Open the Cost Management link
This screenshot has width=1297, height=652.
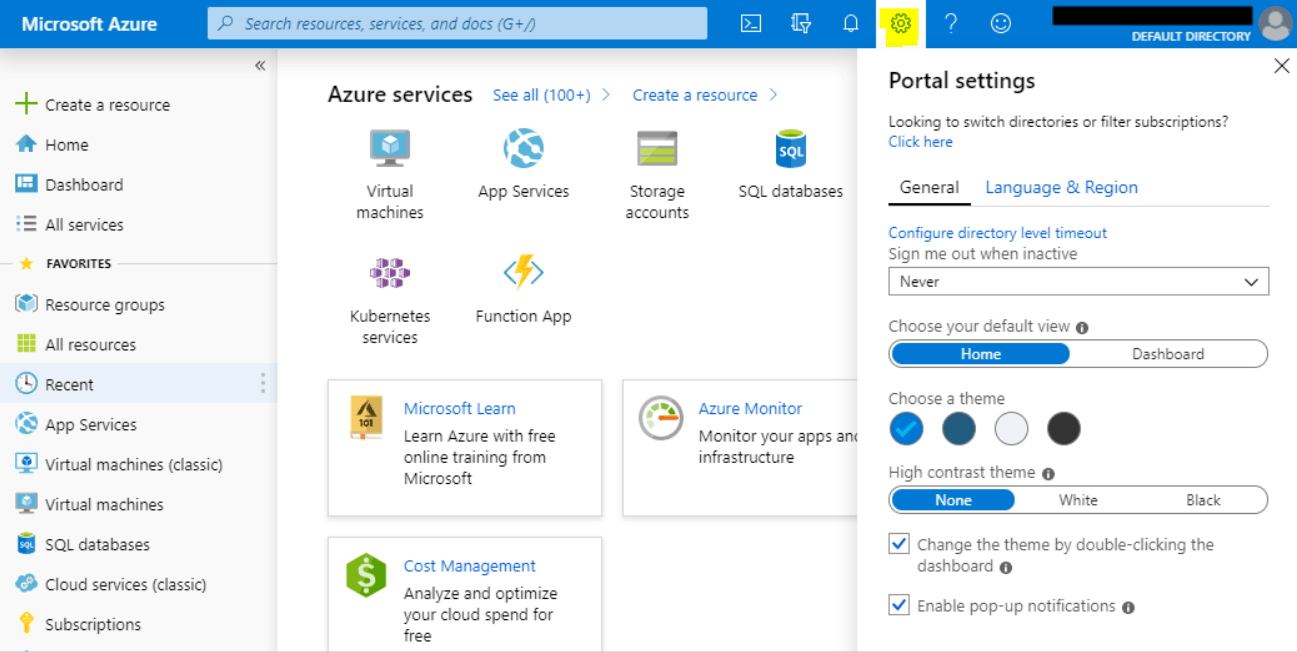point(469,566)
